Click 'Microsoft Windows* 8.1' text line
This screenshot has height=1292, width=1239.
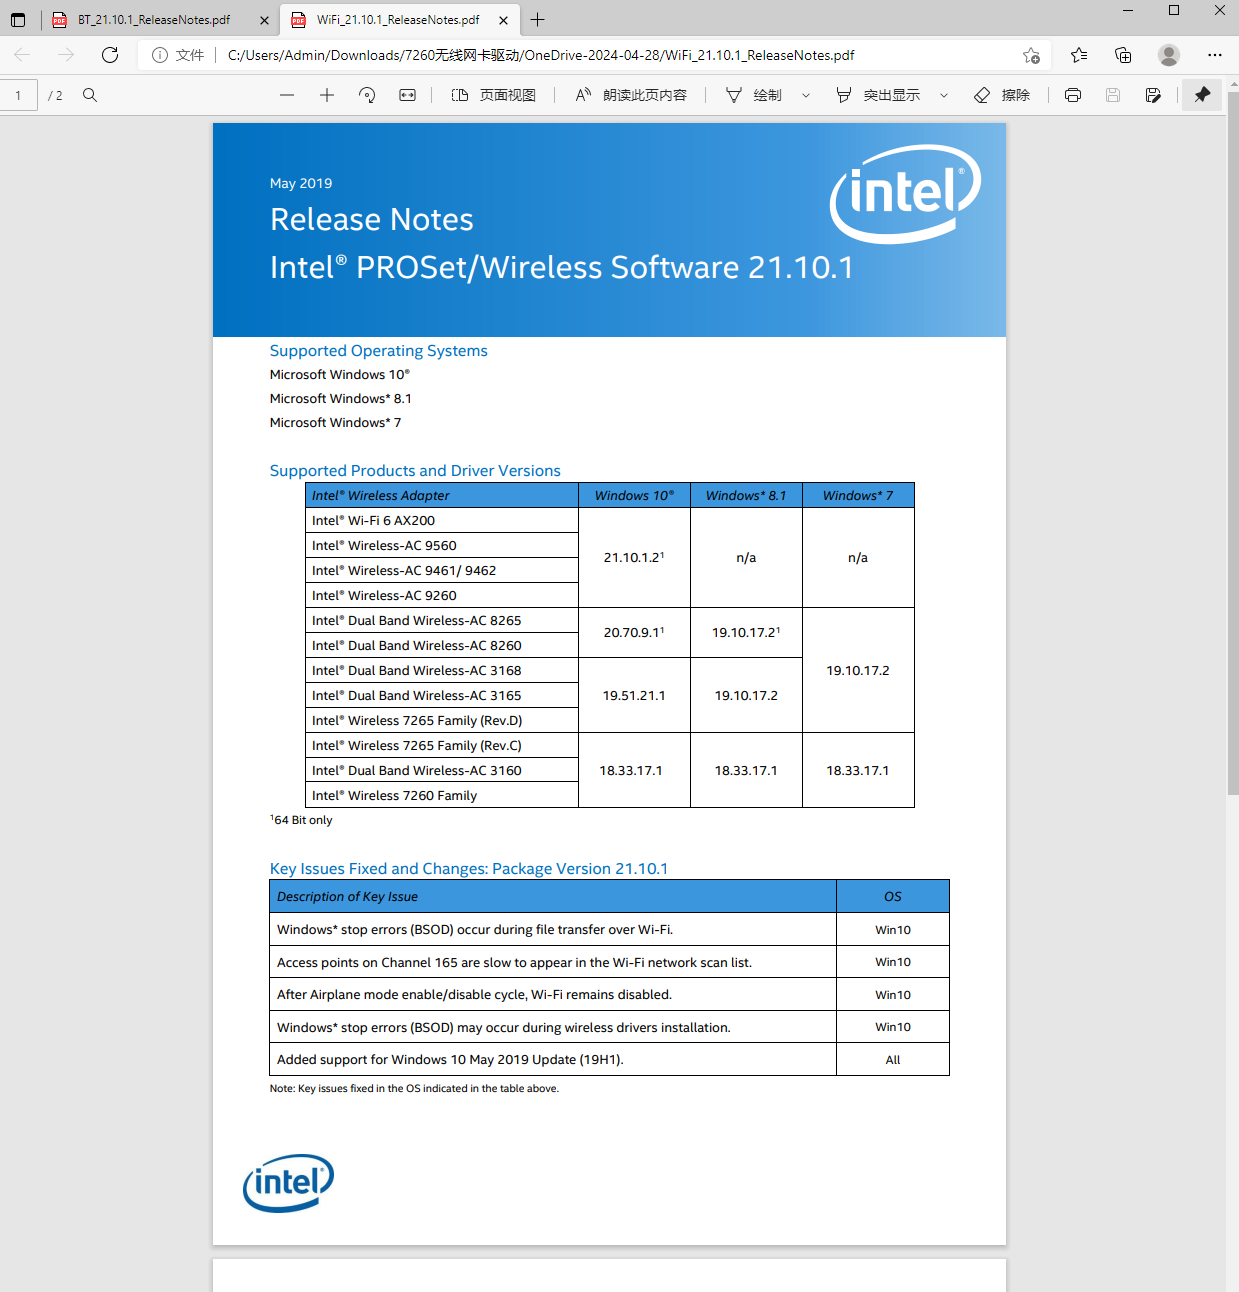pos(340,399)
